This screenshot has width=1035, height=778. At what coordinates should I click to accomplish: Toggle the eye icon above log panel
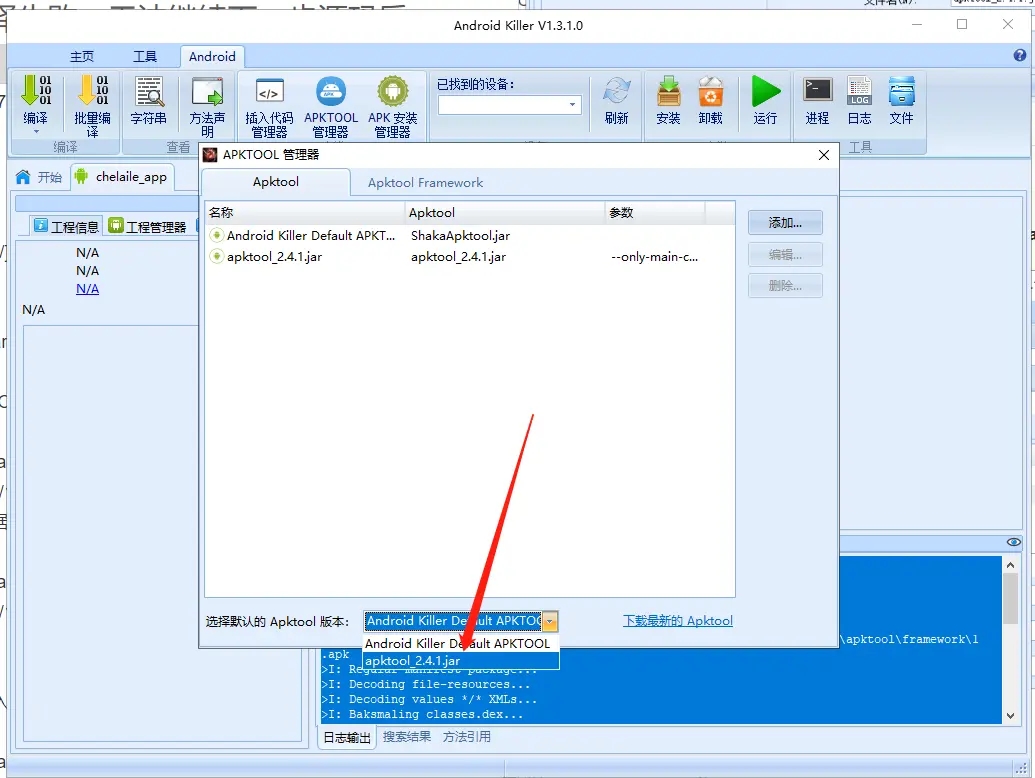pyautogui.click(x=1013, y=542)
